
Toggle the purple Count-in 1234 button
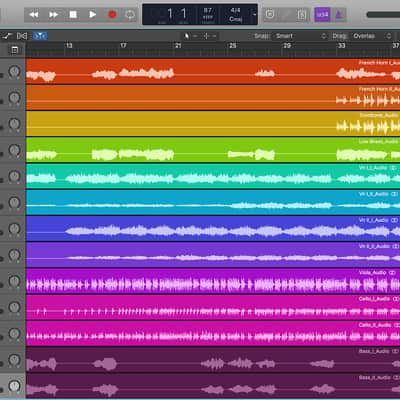[322, 15]
